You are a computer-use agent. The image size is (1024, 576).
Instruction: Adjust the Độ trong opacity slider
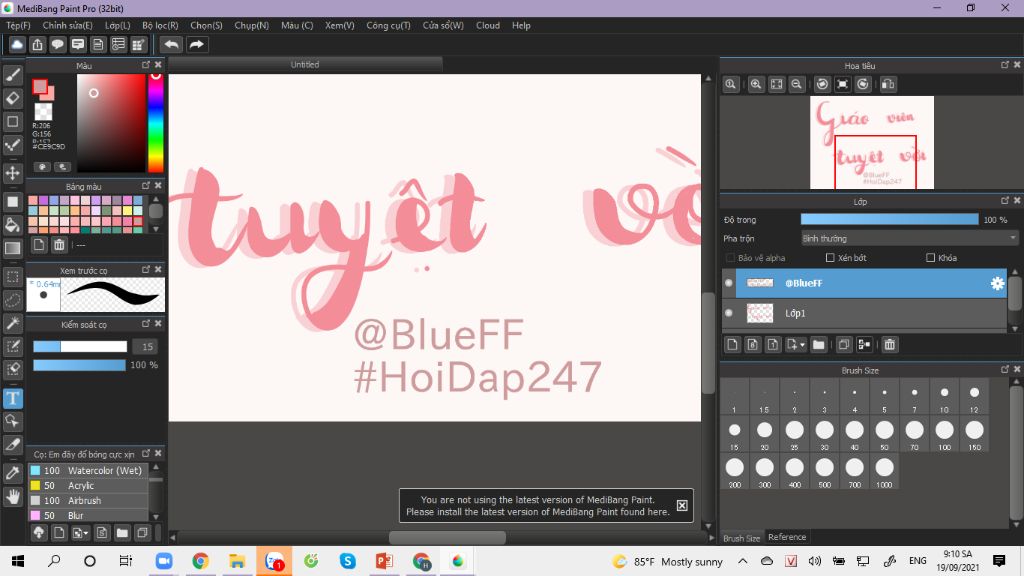pyautogui.click(x=889, y=219)
